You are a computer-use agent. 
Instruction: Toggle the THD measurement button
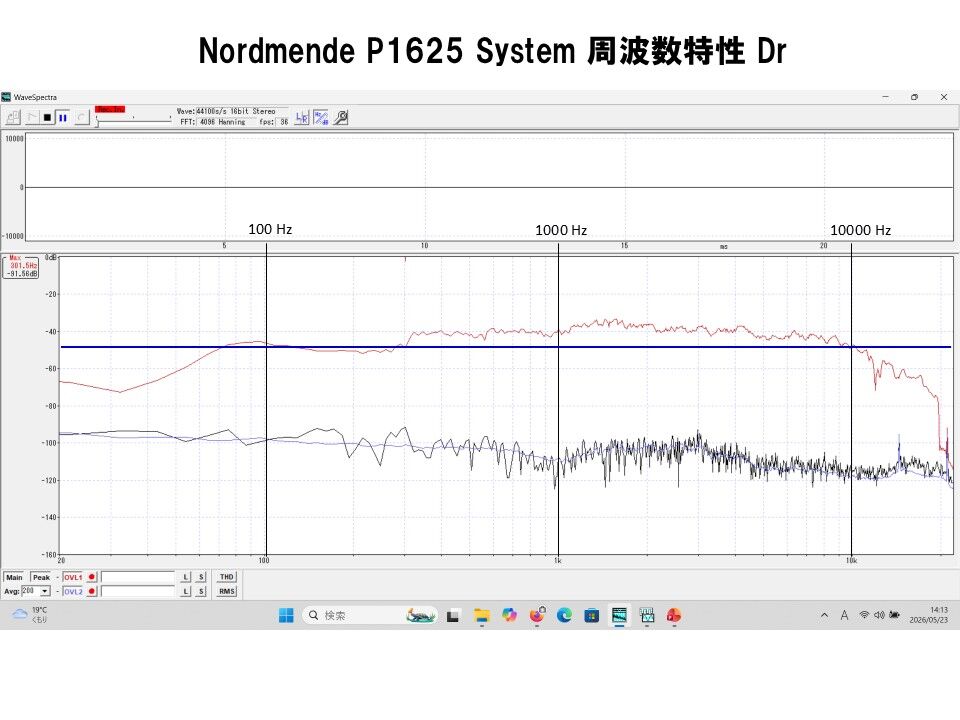(x=227, y=577)
